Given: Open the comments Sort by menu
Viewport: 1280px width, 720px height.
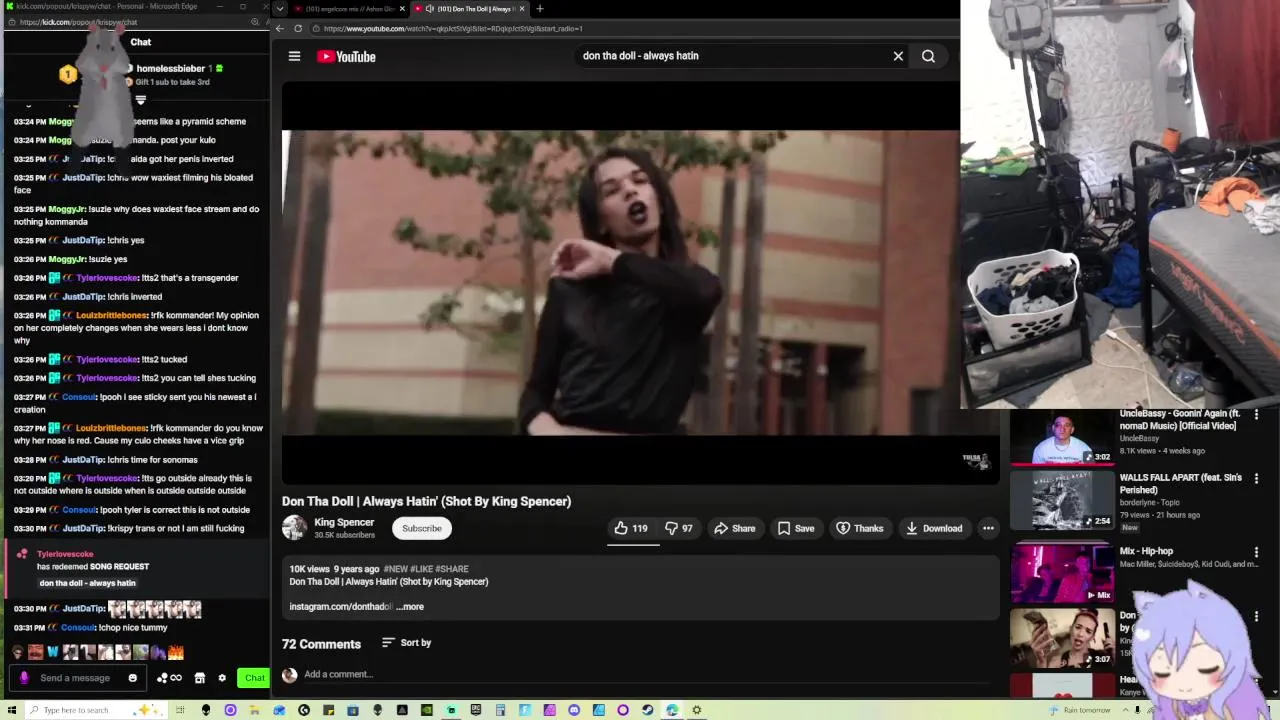Looking at the screenshot, I should click(x=407, y=643).
